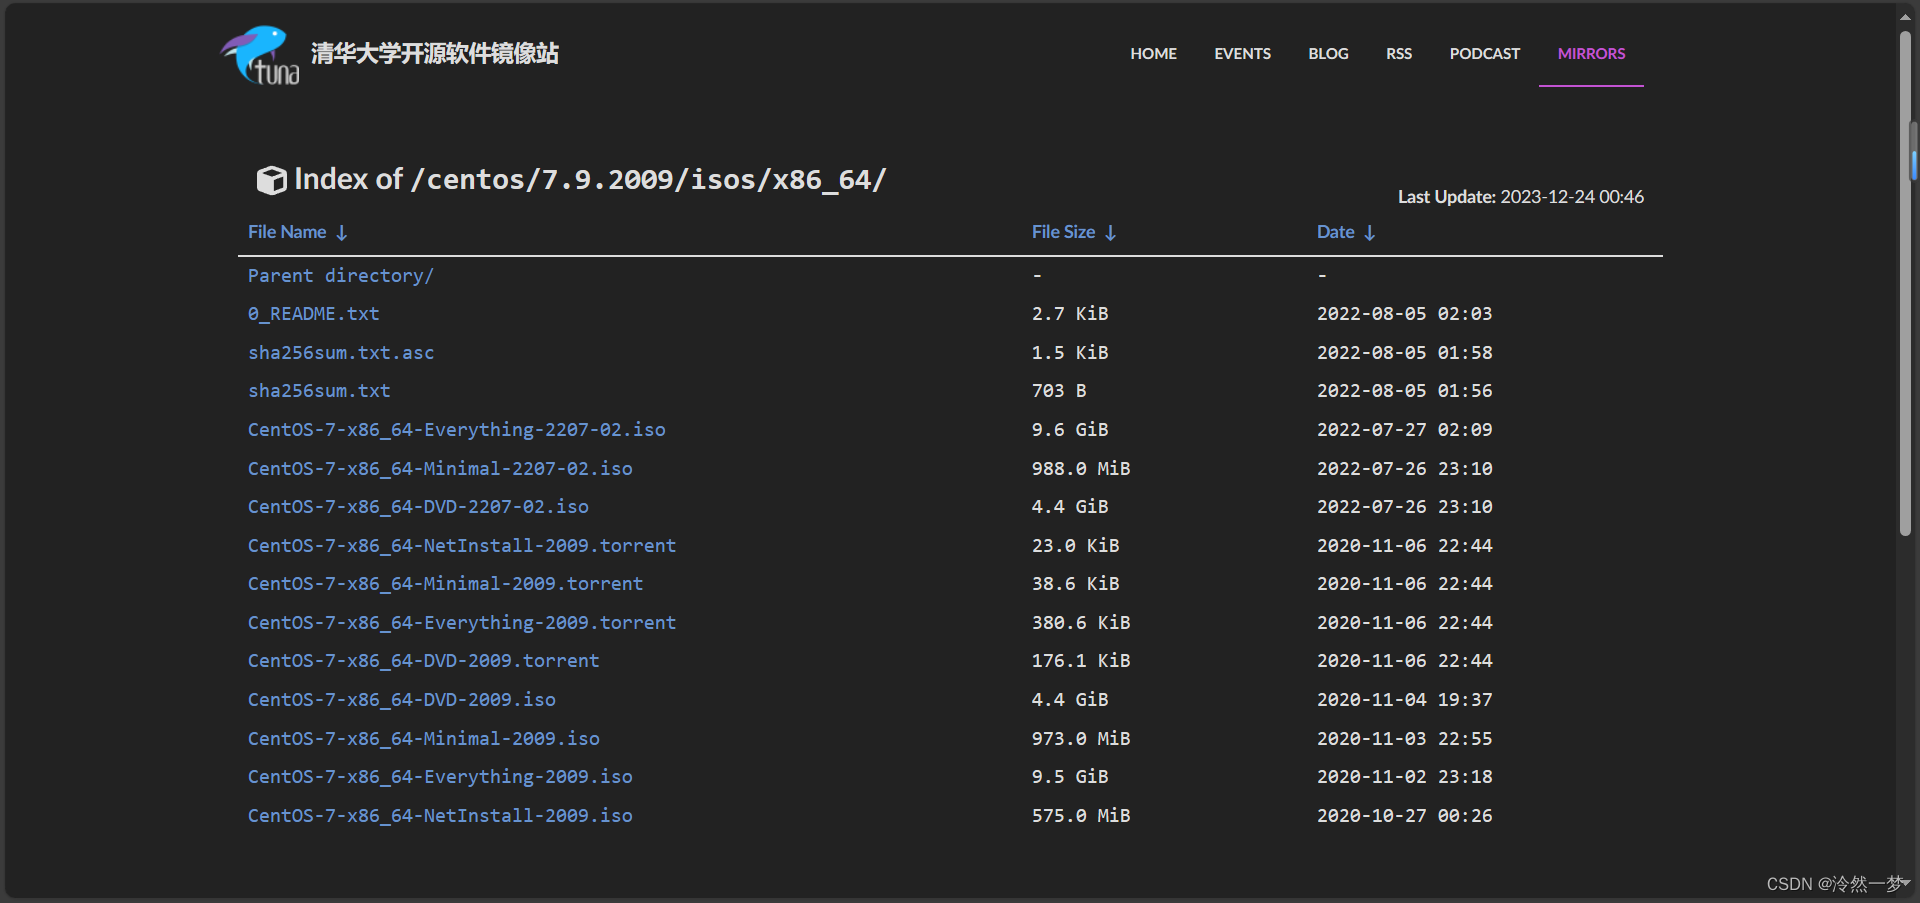Get CentOS-7-x86_64-NetInstall-2009.iso

pos(440,816)
